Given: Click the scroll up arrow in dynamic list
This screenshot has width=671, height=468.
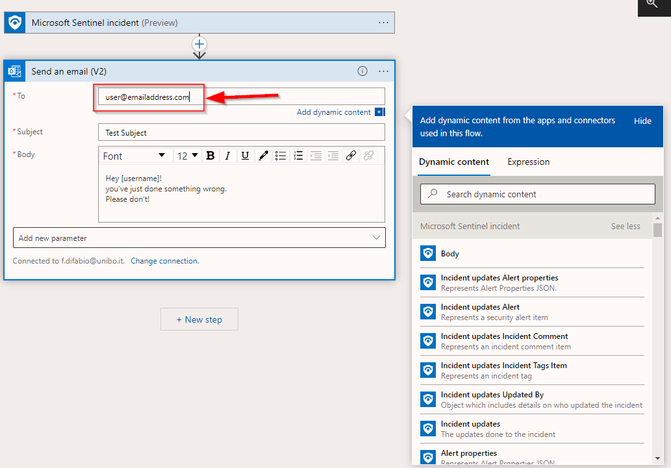Looking at the screenshot, I should pos(657,219).
